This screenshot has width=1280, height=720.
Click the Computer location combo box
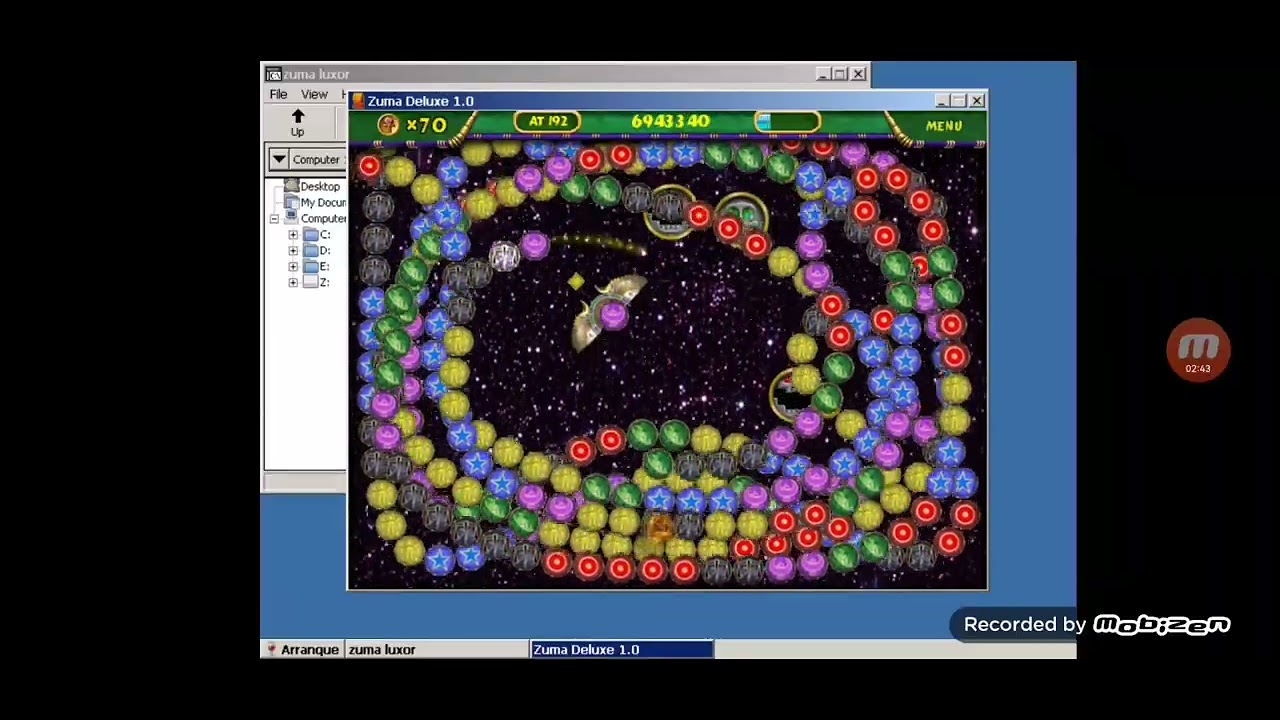coord(306,159)
